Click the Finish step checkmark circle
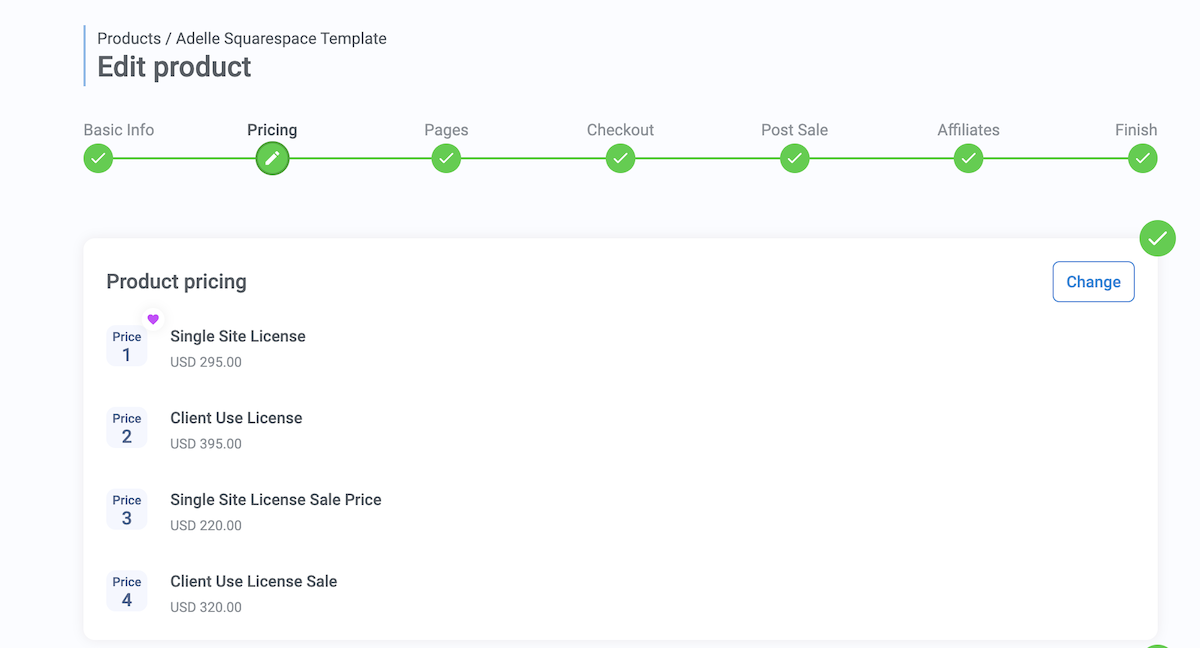Image resolution: width=1200 pixels, height=648 pixels. click(x=1142, y=158)
